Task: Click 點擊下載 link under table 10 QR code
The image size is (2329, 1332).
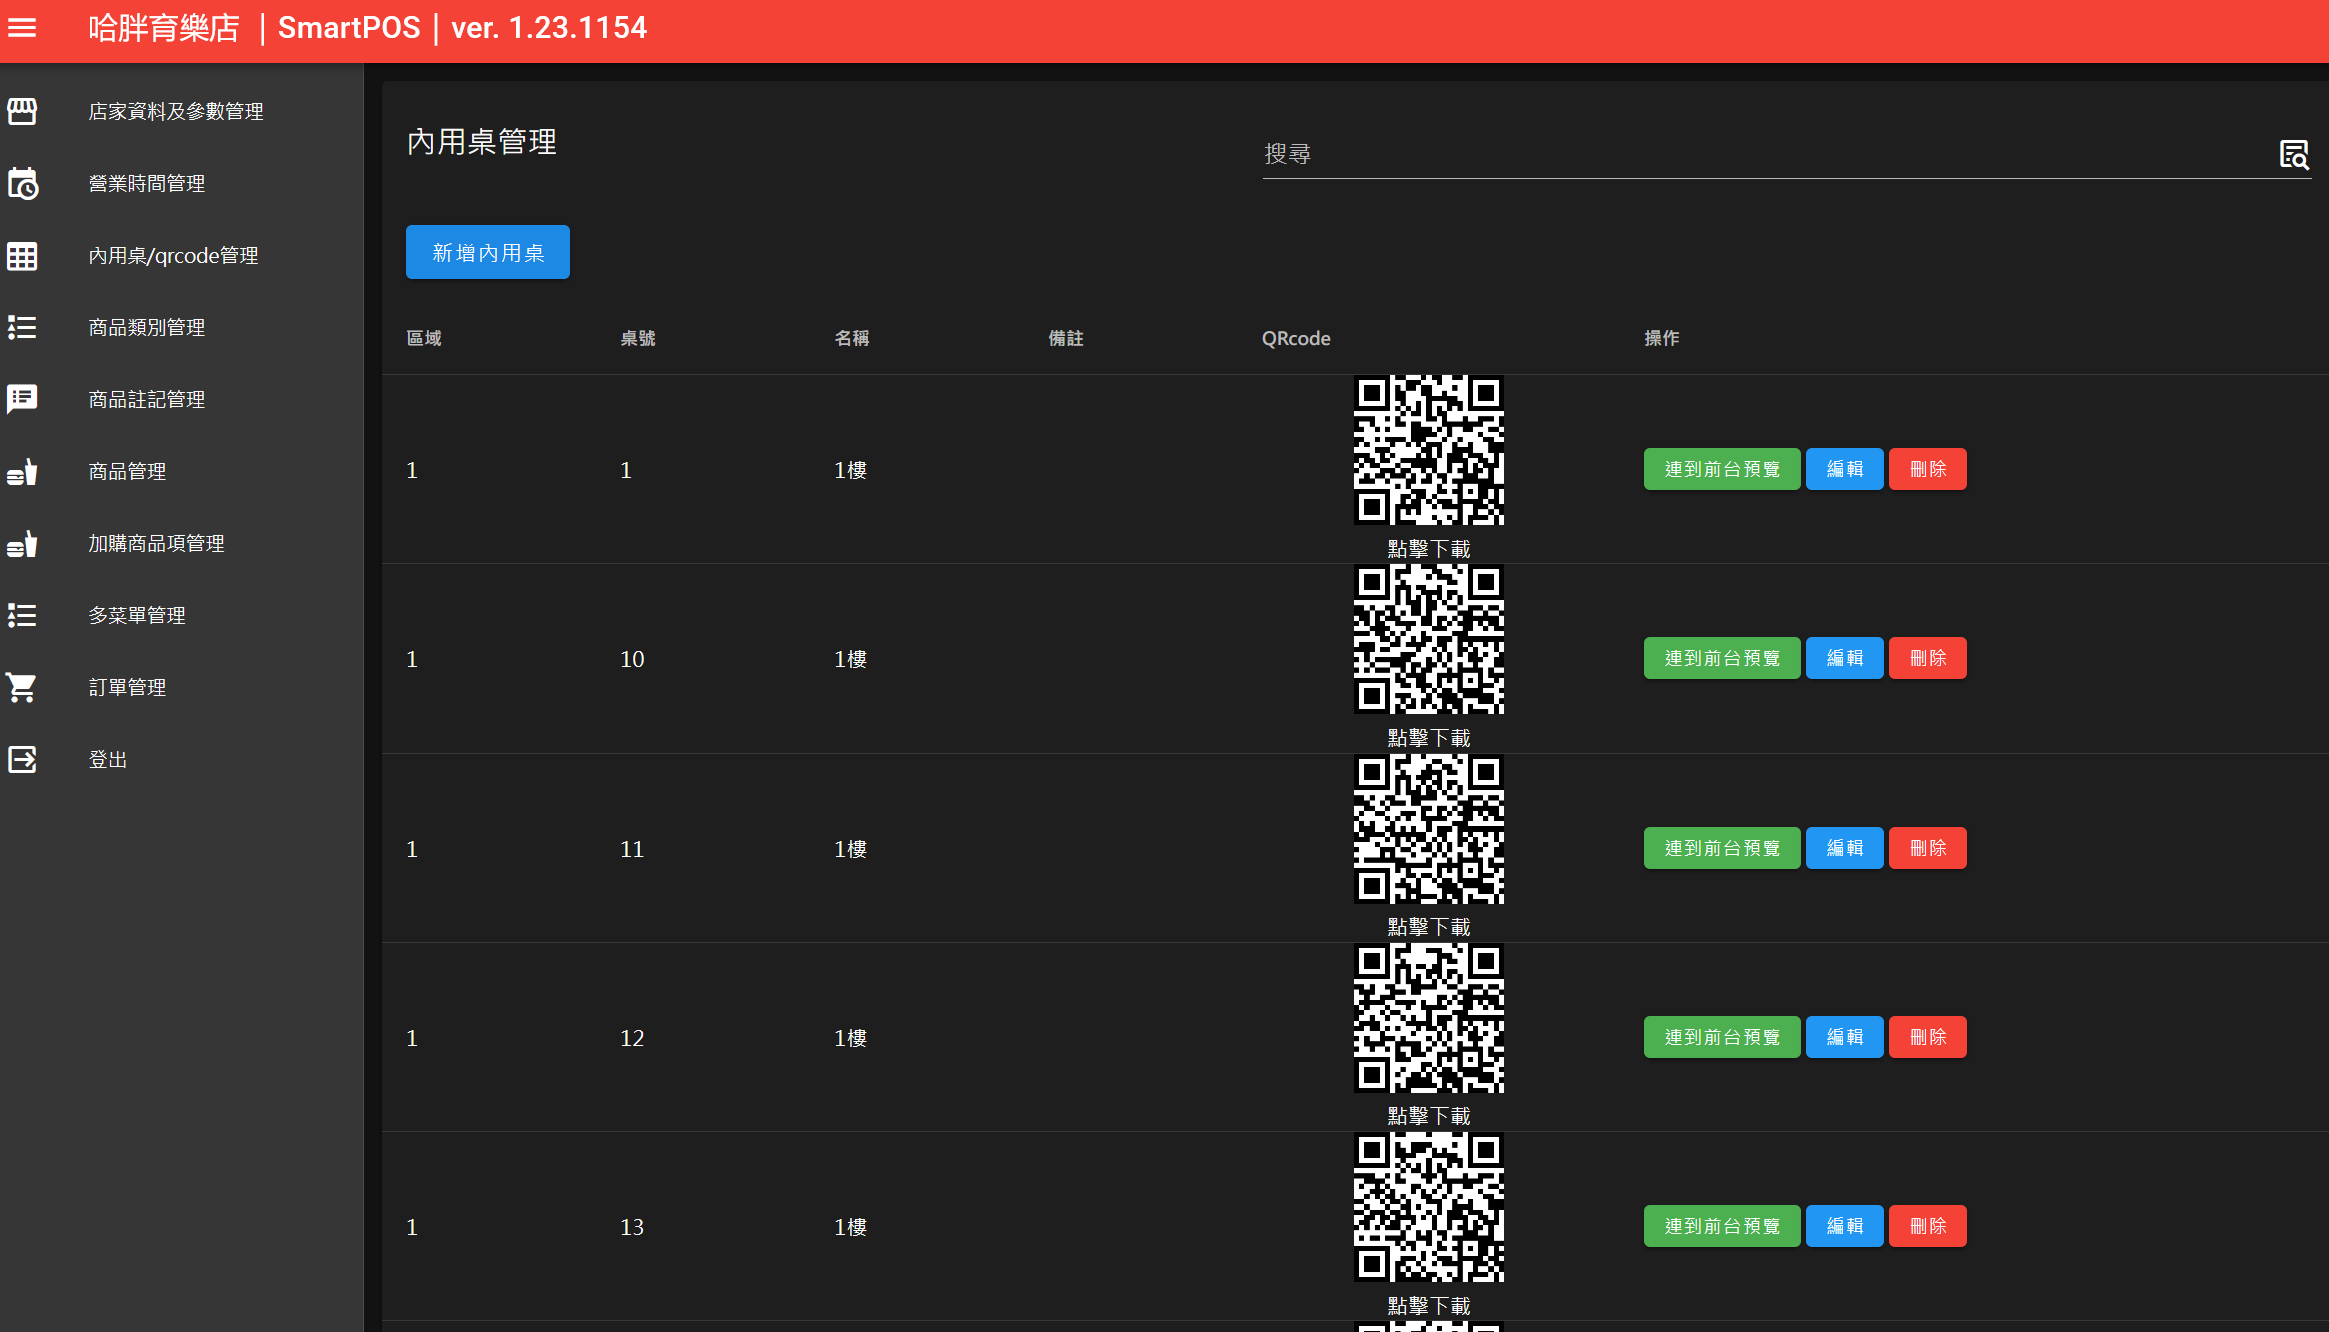Action: click(x=1429, y=738)
